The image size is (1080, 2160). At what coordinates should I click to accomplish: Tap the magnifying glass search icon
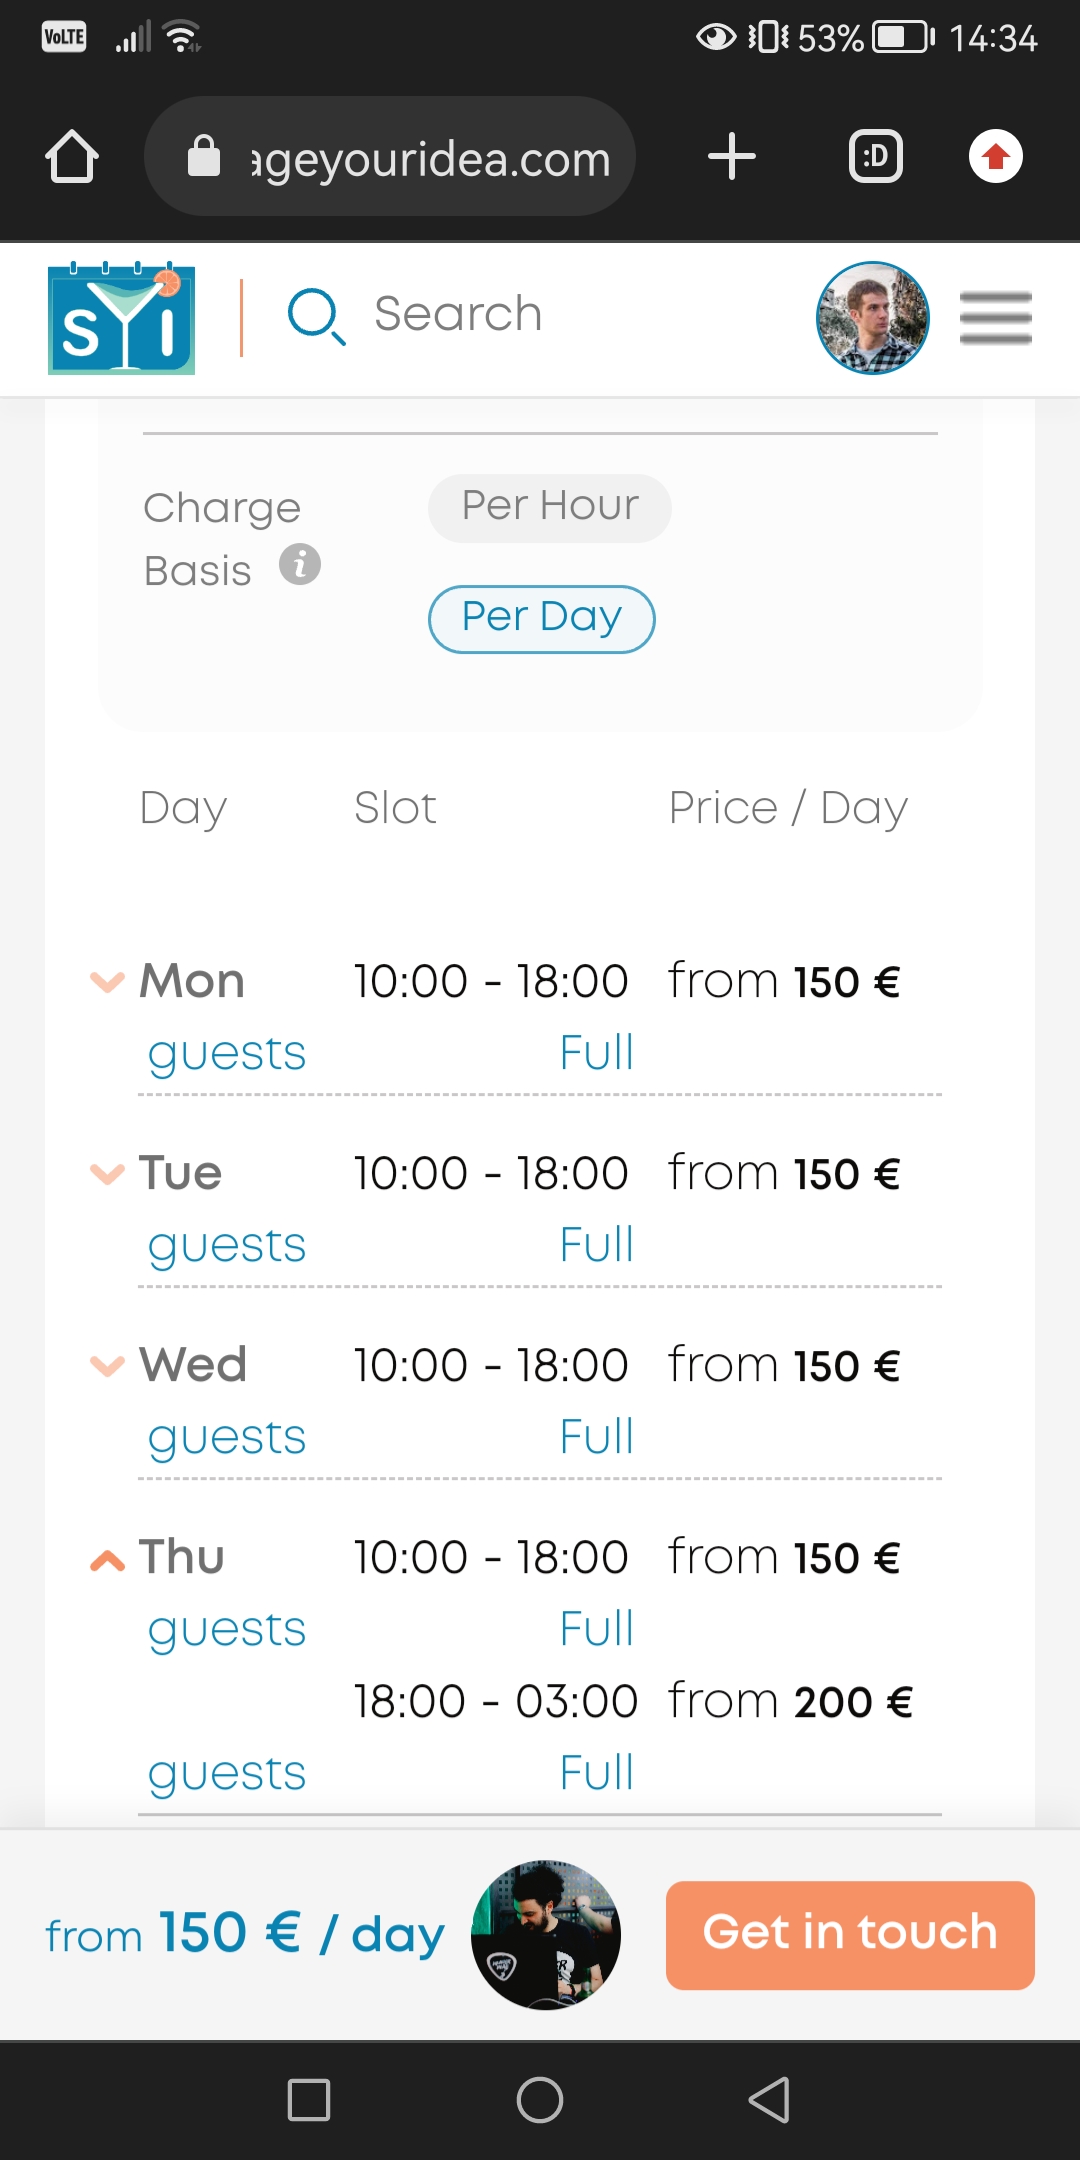[x=316, y=316]
